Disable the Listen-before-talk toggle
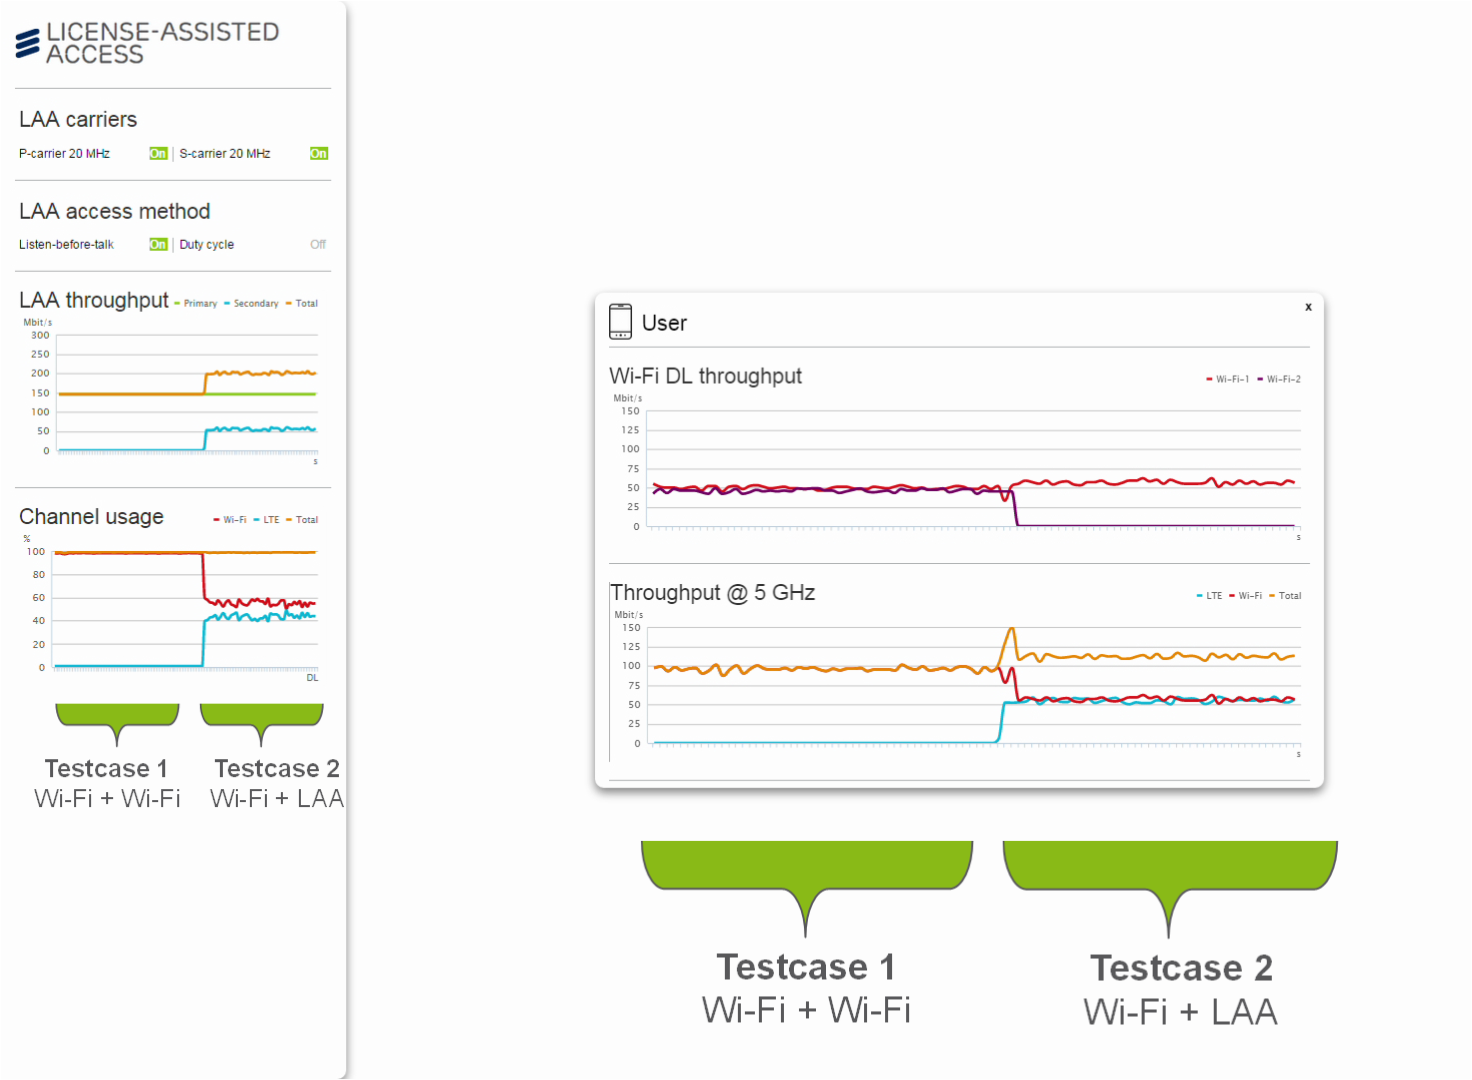Viewport: 1472px width, 1080px height. [x=158, y=245]
